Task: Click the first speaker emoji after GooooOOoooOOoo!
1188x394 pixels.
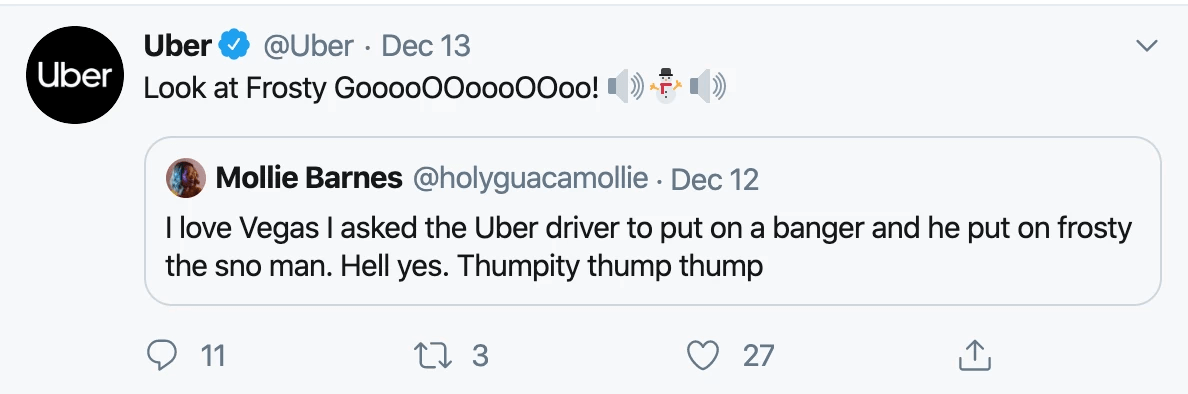Action: point(626,86)
